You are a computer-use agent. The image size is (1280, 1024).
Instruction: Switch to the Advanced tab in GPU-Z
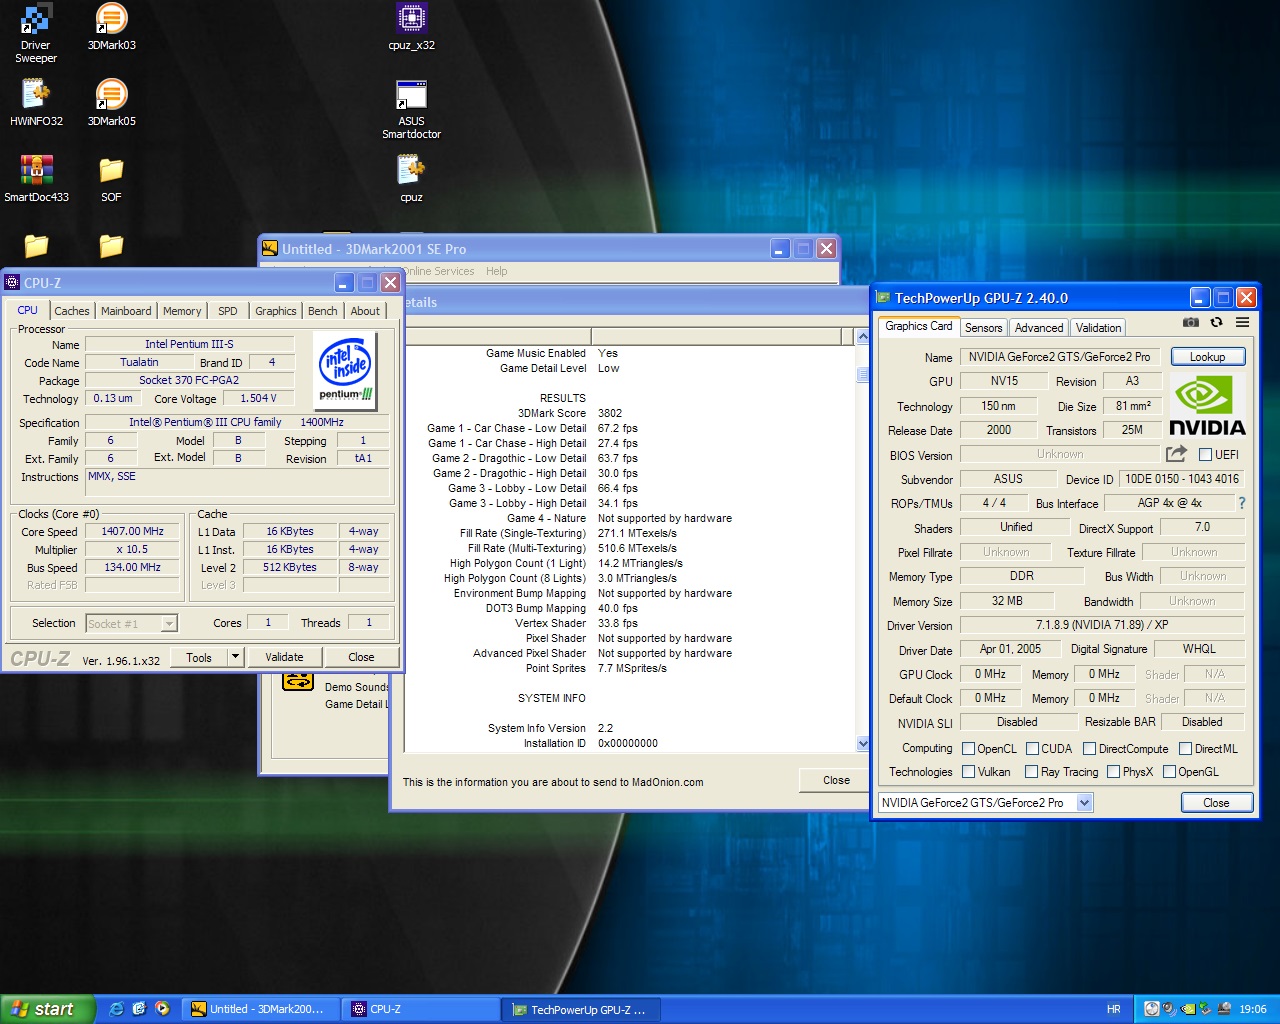tap(1039, 328)
